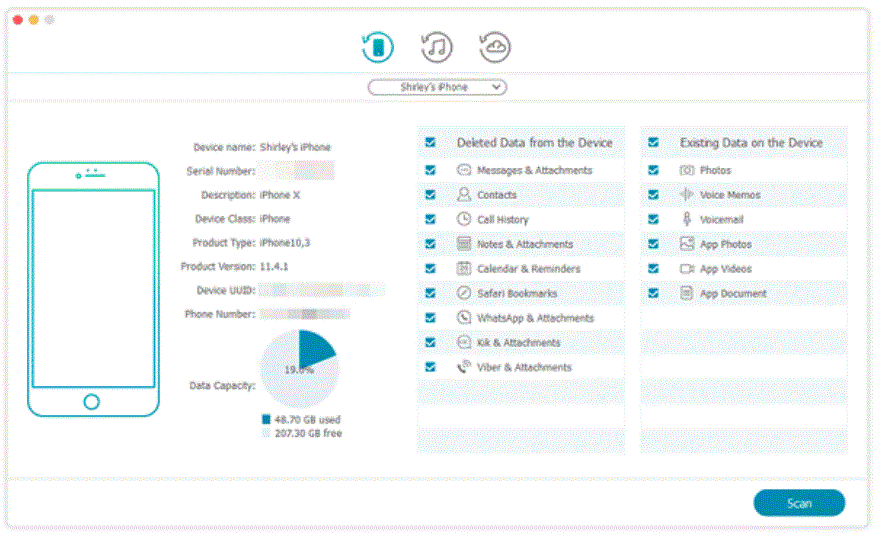Click the 'Existing Data on the Device' heading
884x551 pixels.
click(x=751, y=143)
